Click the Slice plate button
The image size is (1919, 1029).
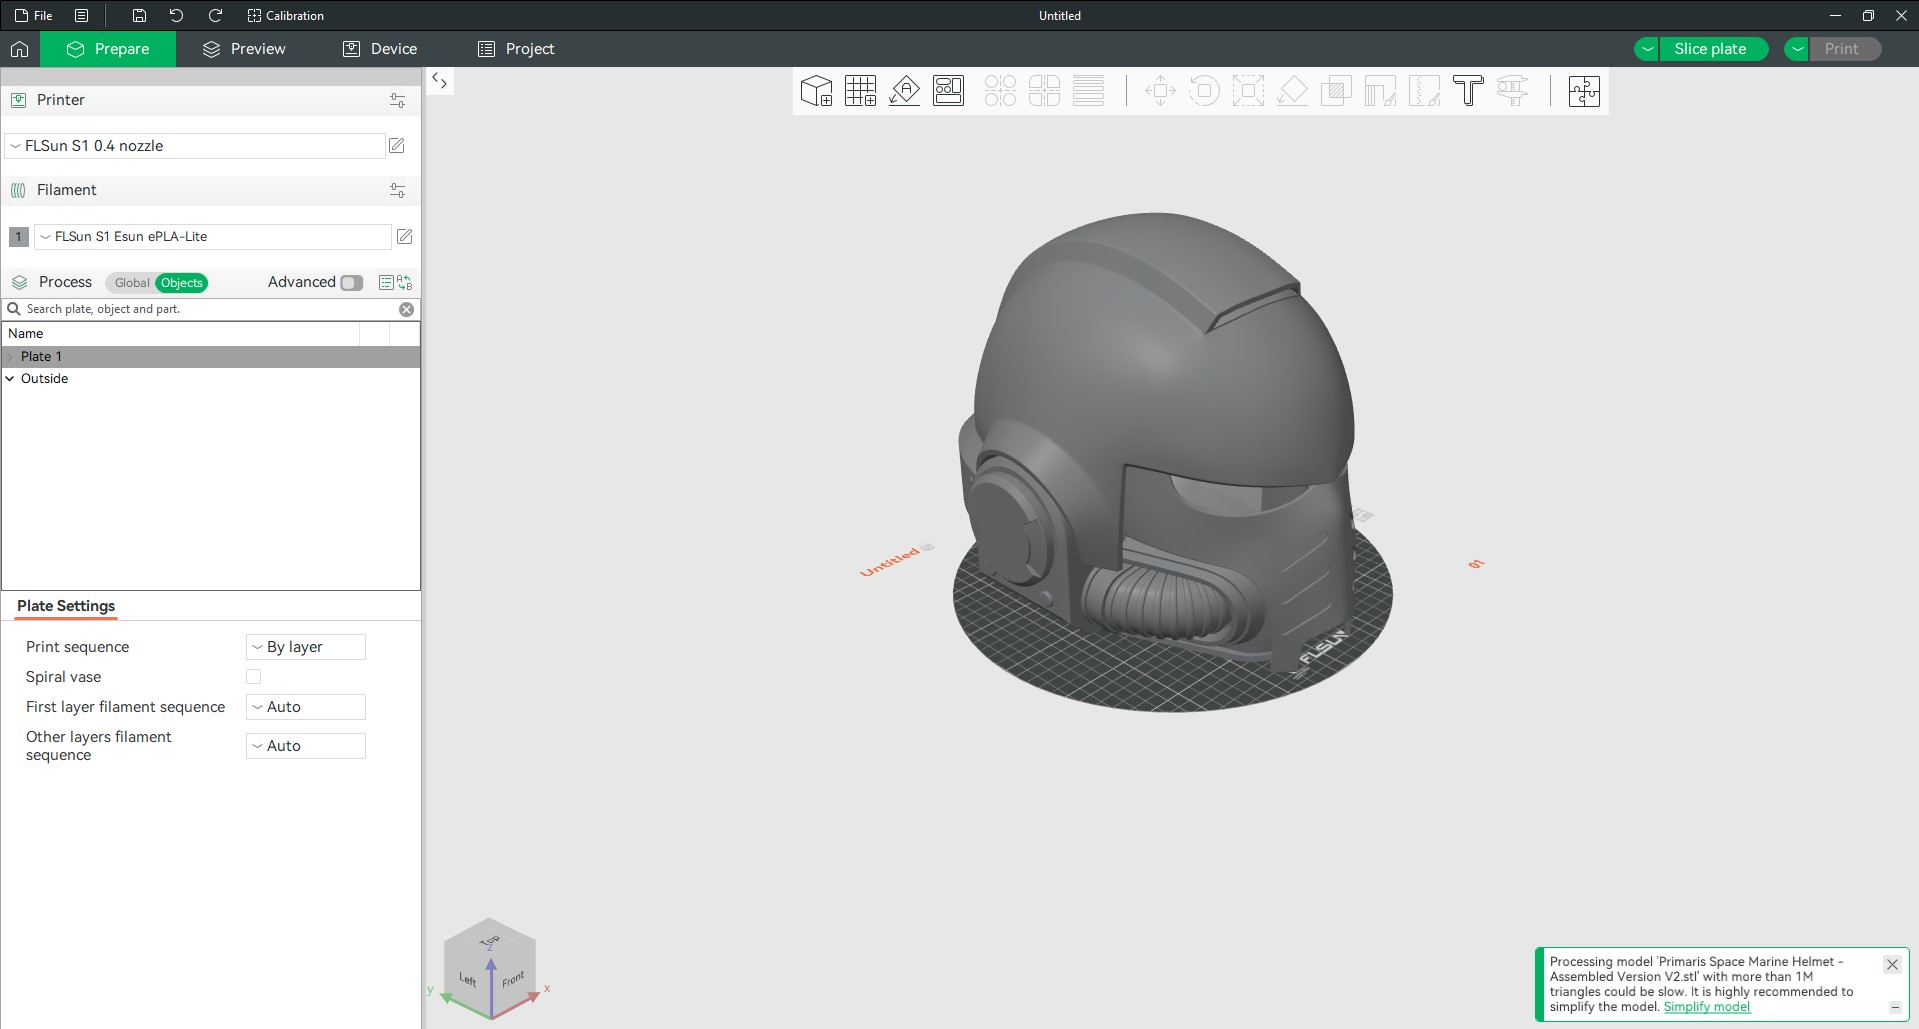tap(1710, 49)
